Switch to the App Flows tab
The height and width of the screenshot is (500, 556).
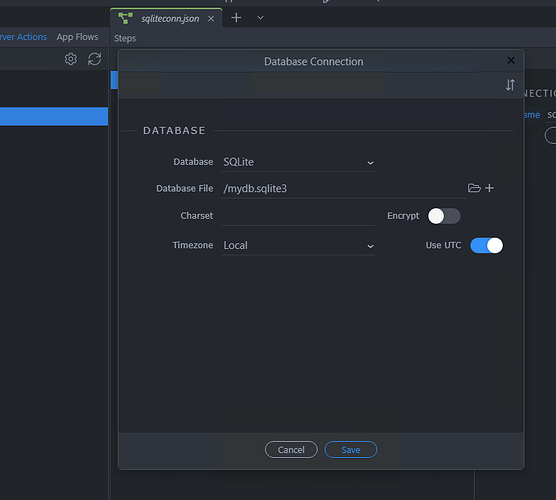tap(77, 37)
